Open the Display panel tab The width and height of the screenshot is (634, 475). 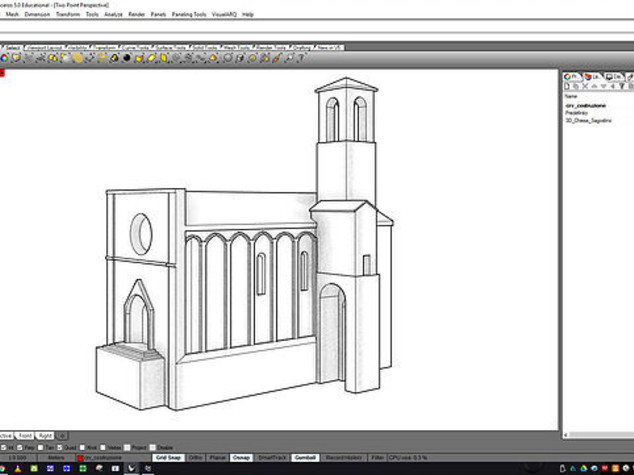click(x=614, y=76)
